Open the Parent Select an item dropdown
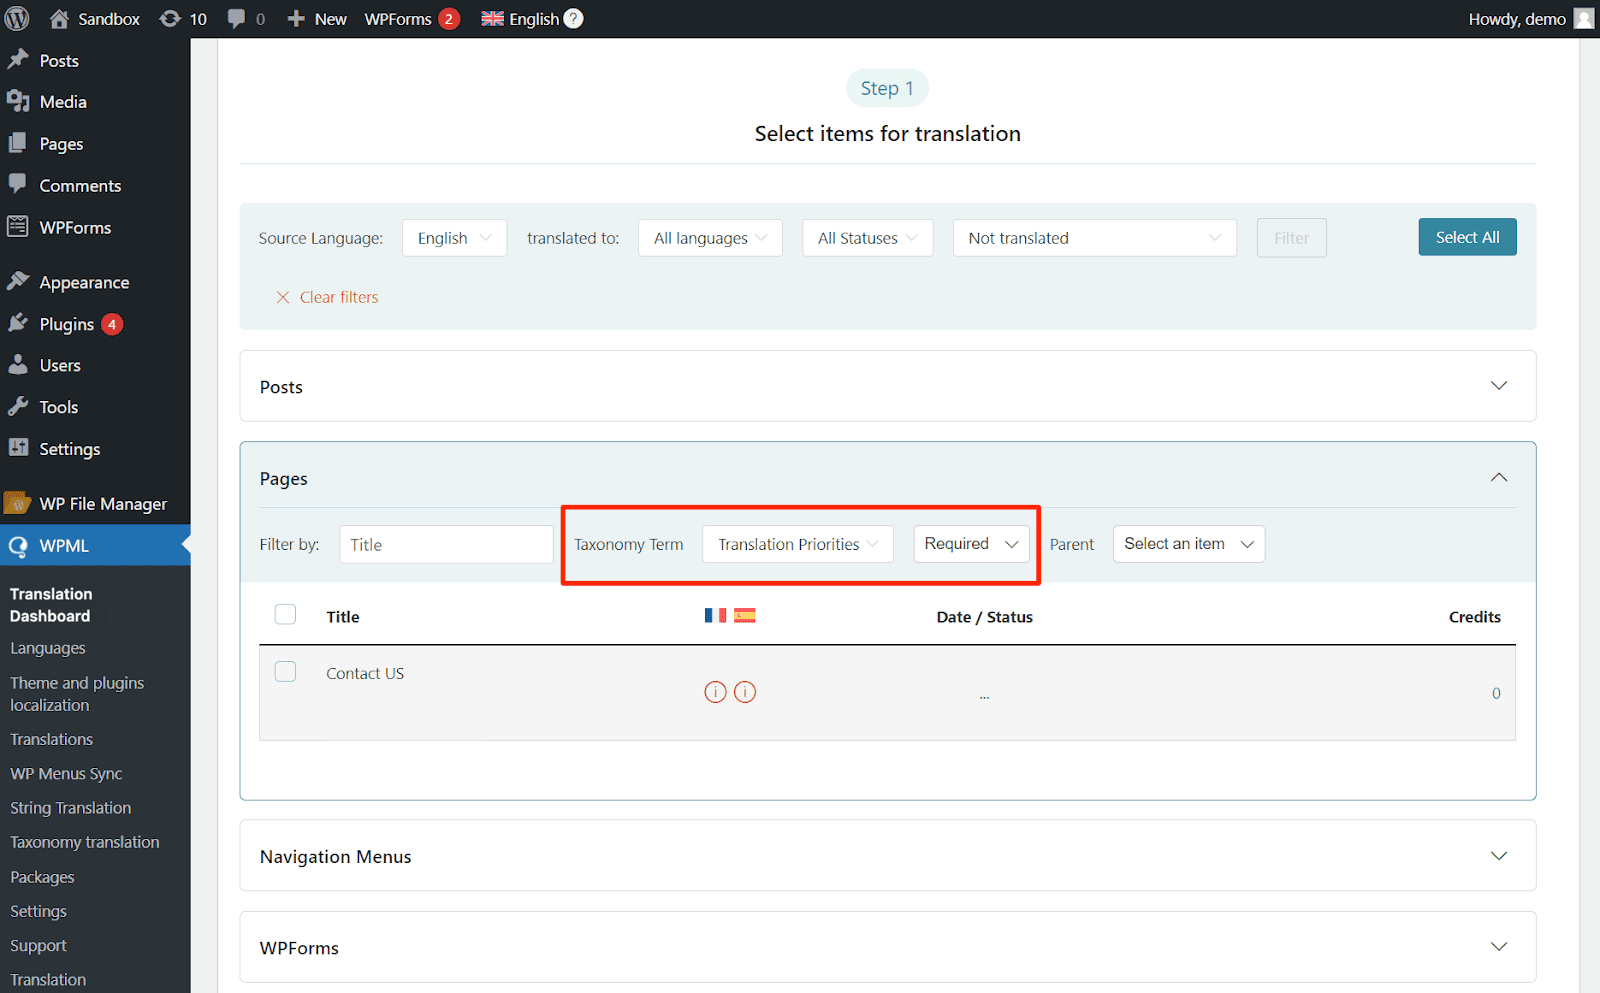1600x993 pixels. [1189, 544]
